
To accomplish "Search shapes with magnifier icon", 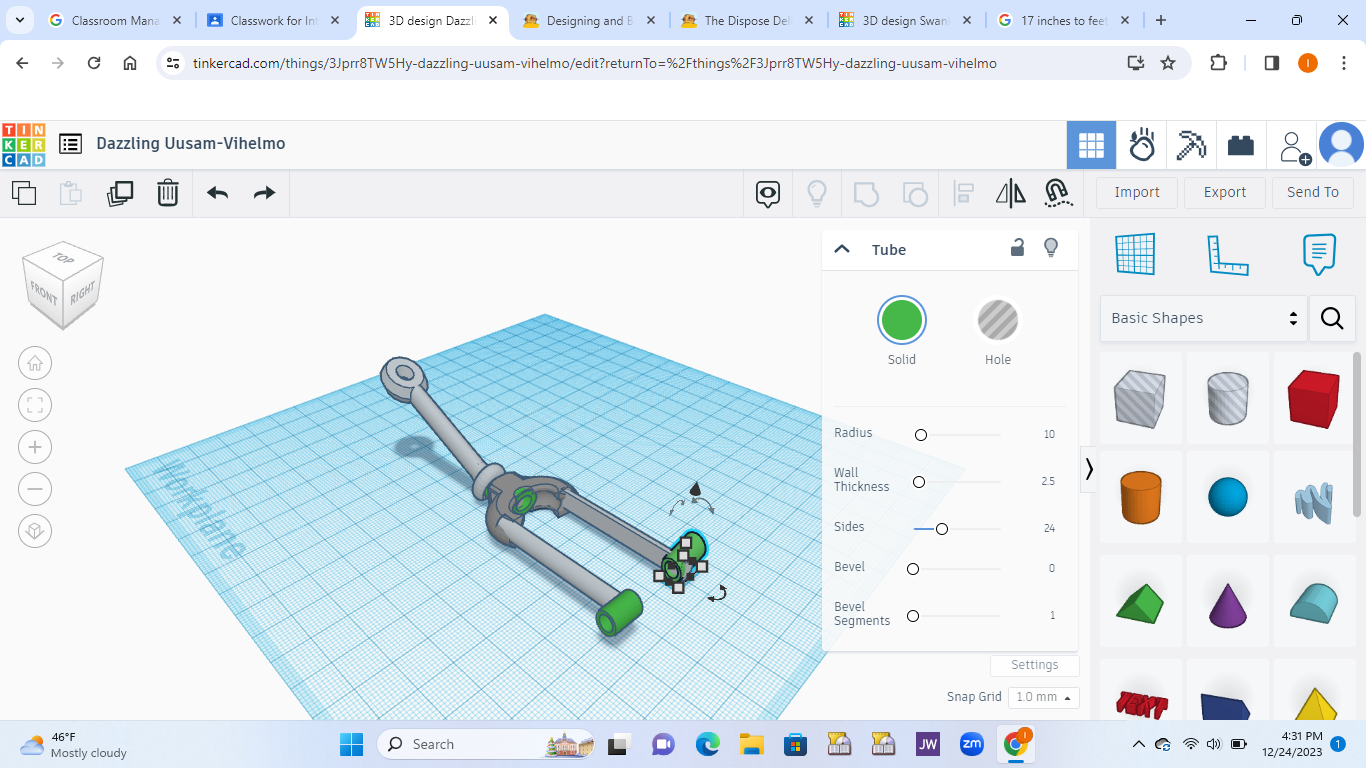I will (1332, 318).
